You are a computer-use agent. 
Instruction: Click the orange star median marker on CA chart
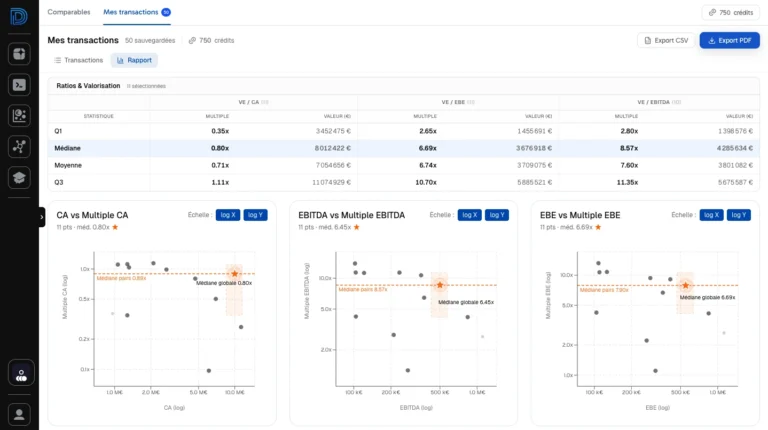(235, 273)
